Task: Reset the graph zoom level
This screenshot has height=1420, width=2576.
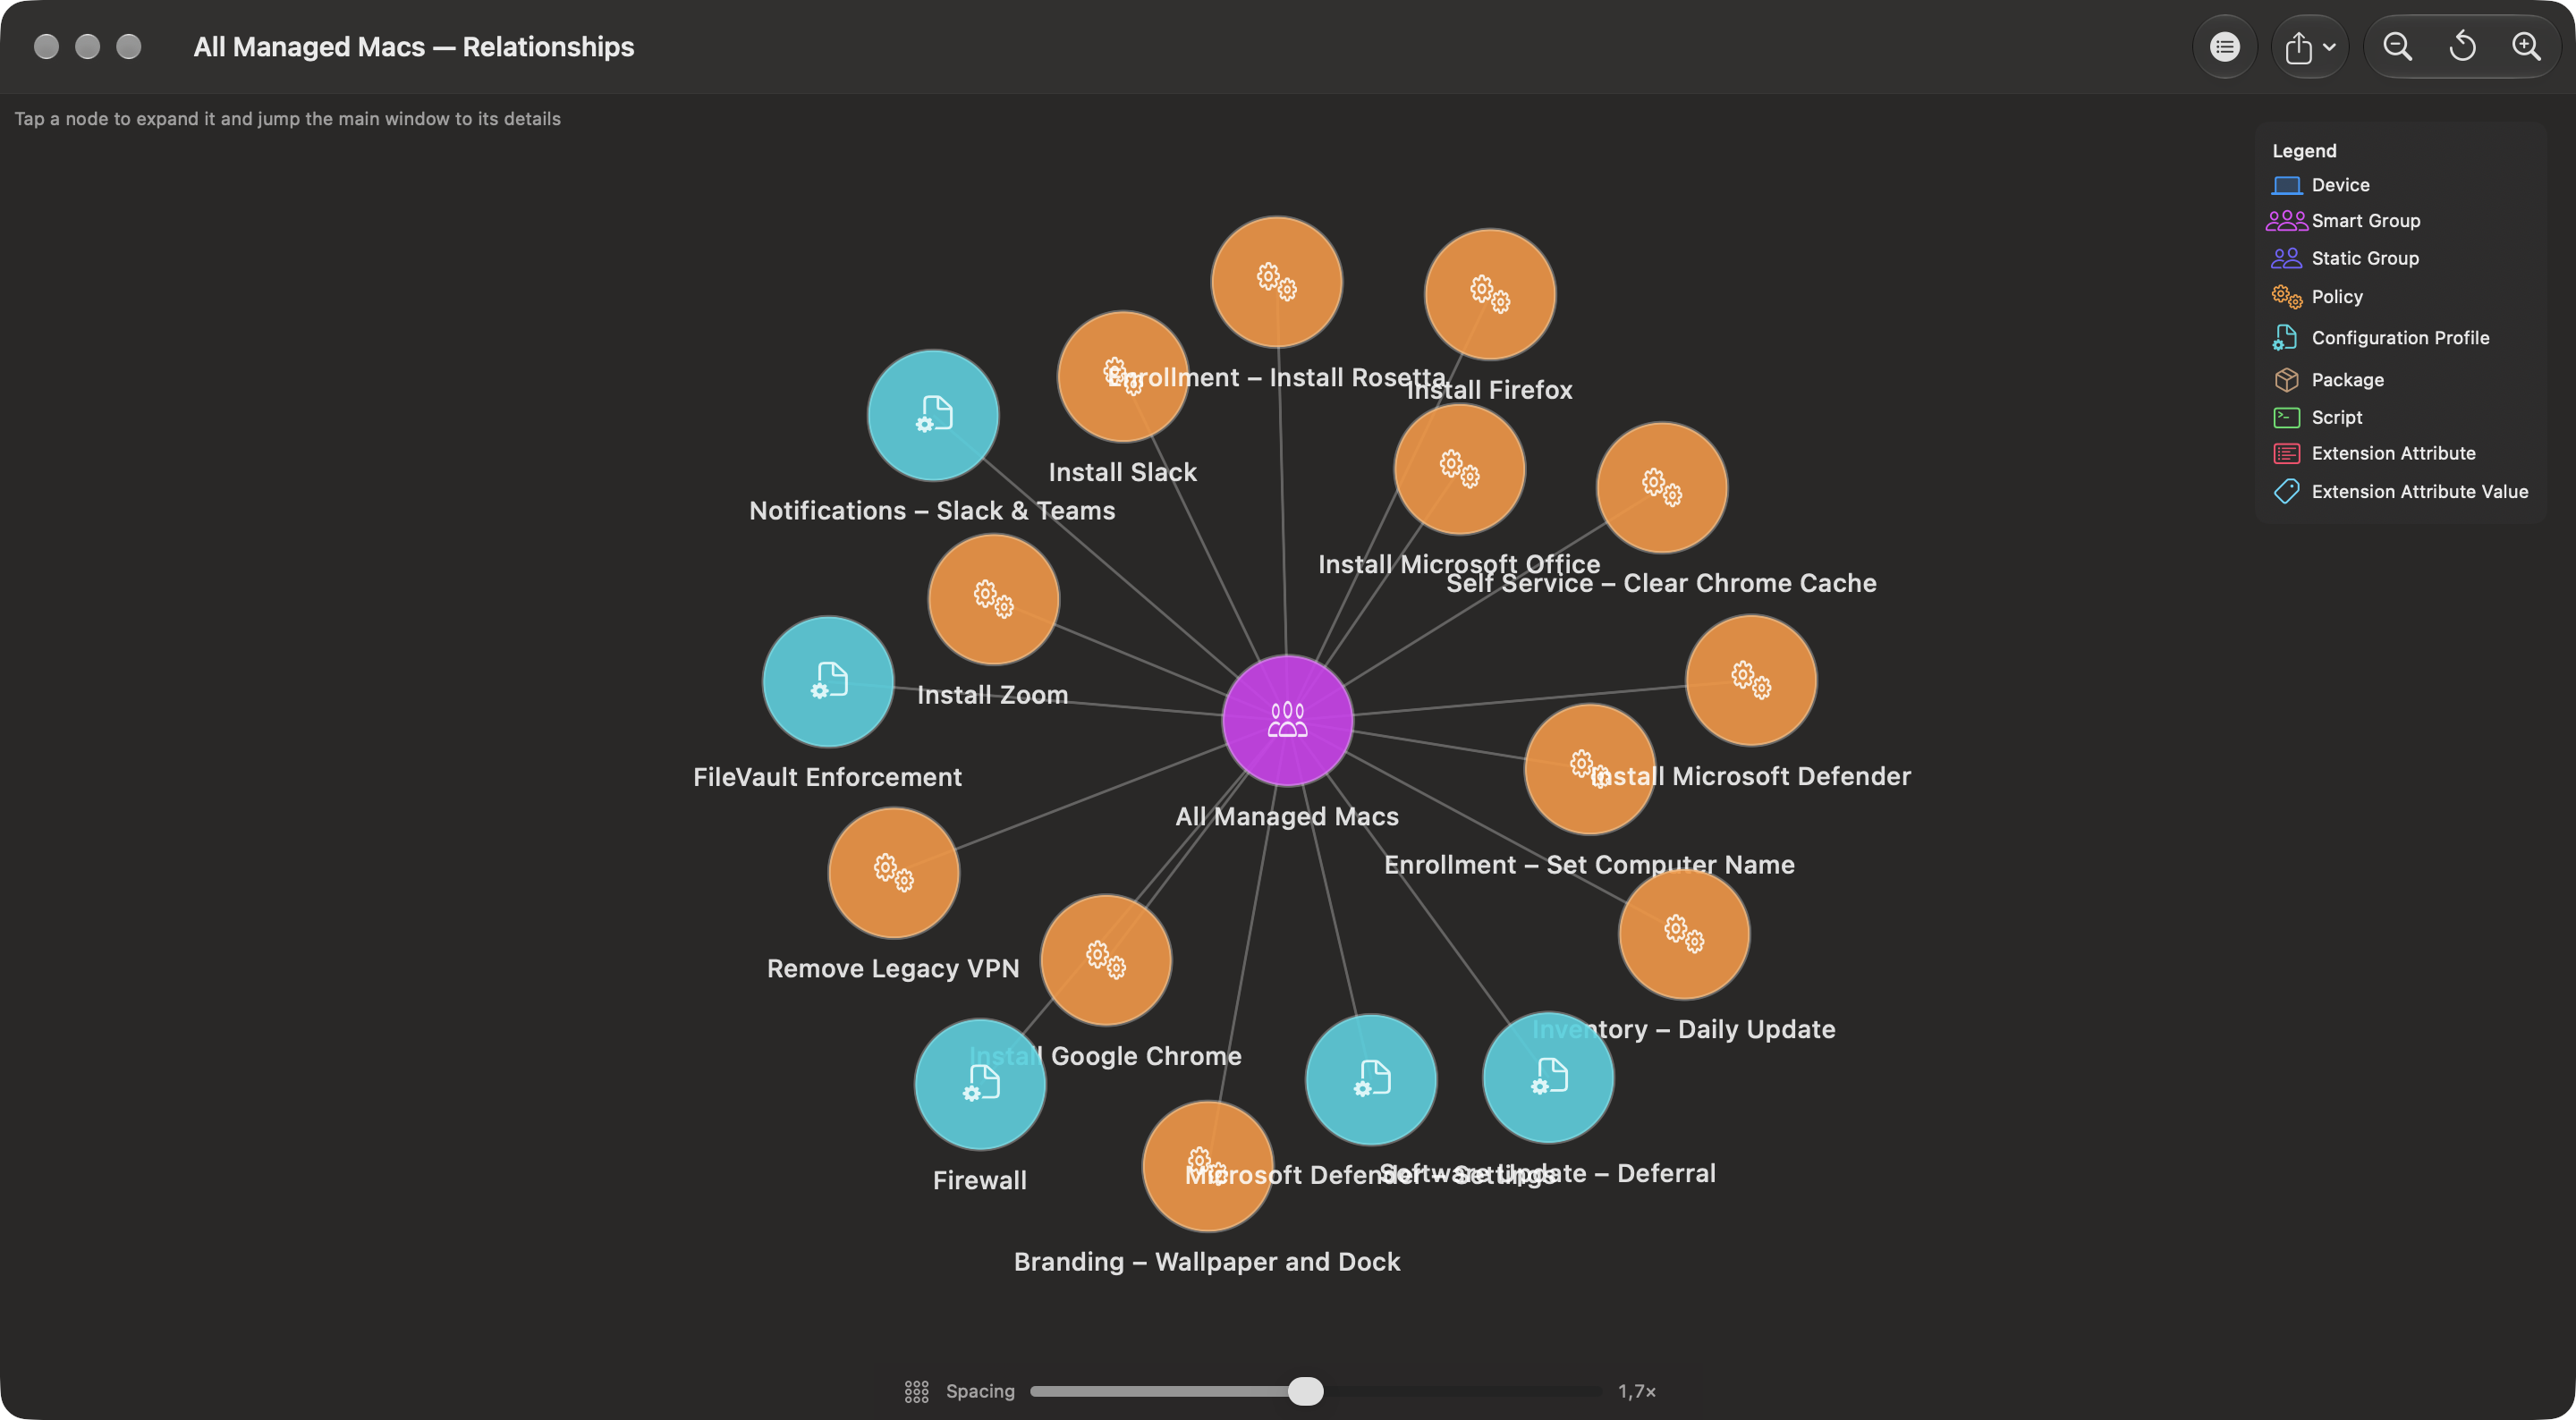Action: coord(2463,47)
